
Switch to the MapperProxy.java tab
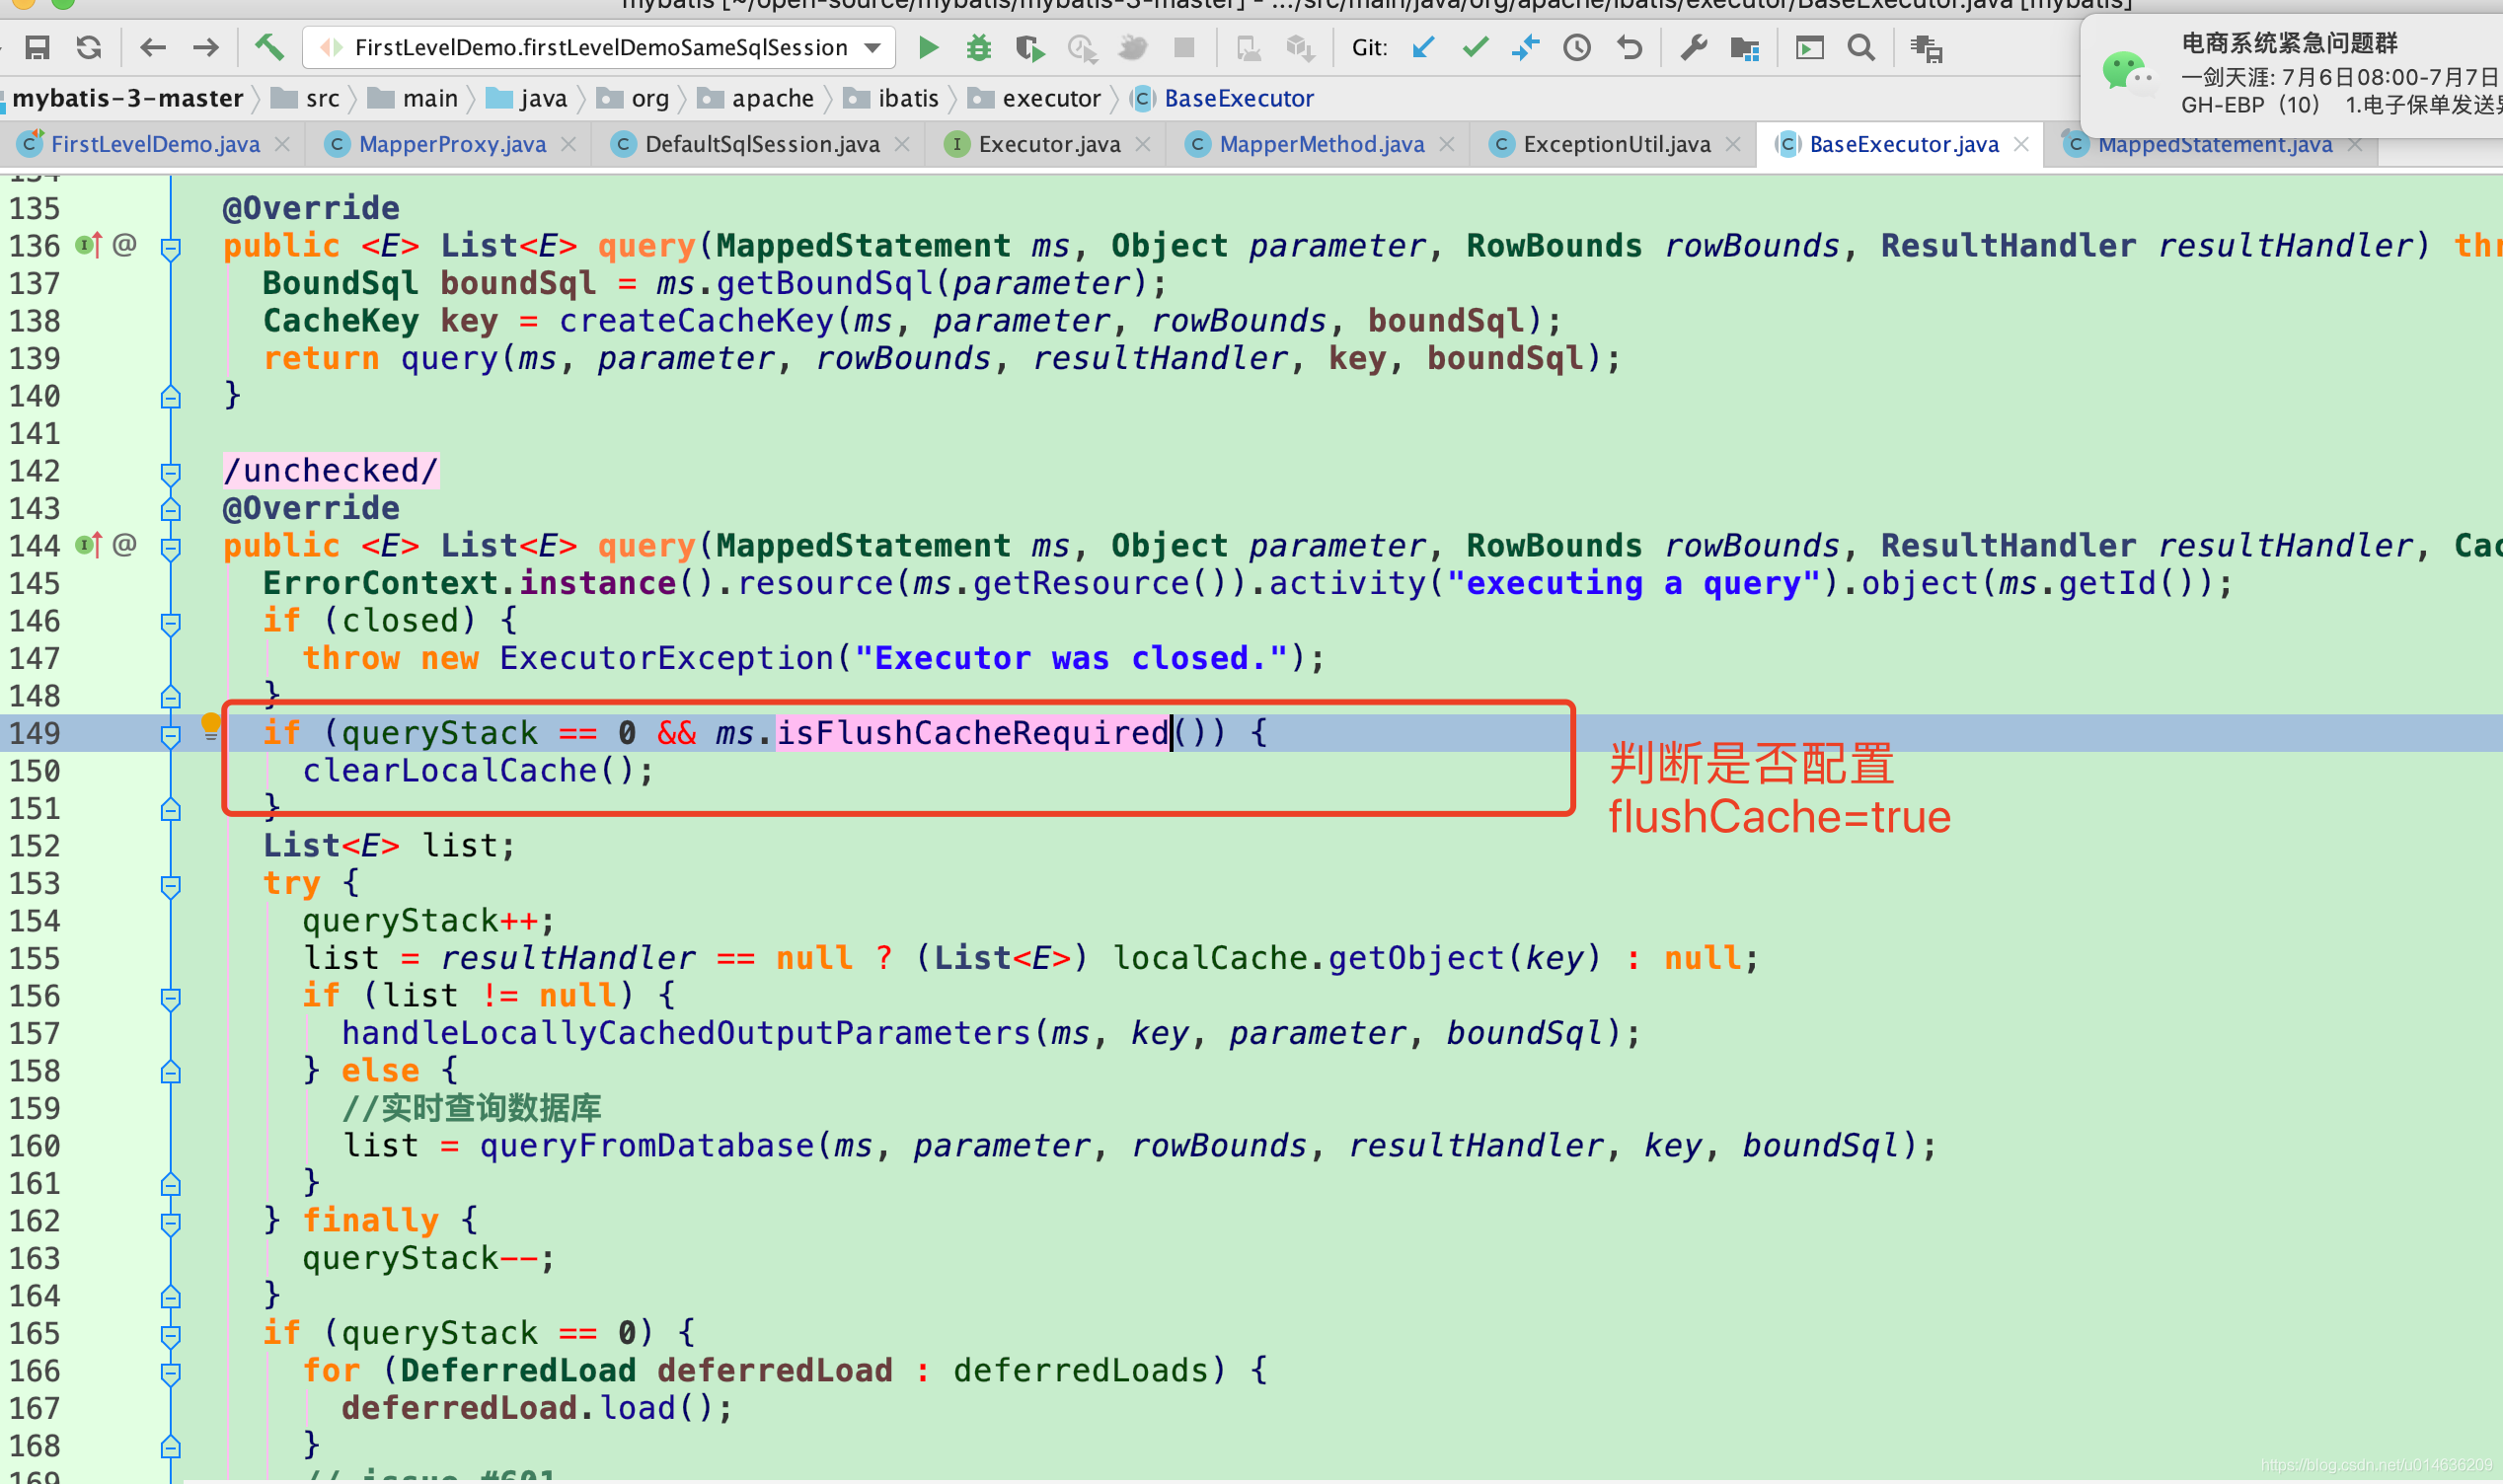(452, 144)
